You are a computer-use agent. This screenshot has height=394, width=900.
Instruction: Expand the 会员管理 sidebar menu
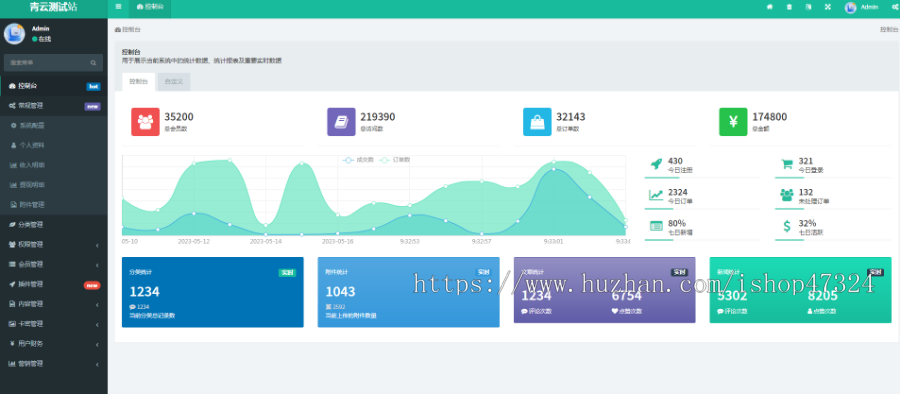click(x=54, y=264)
